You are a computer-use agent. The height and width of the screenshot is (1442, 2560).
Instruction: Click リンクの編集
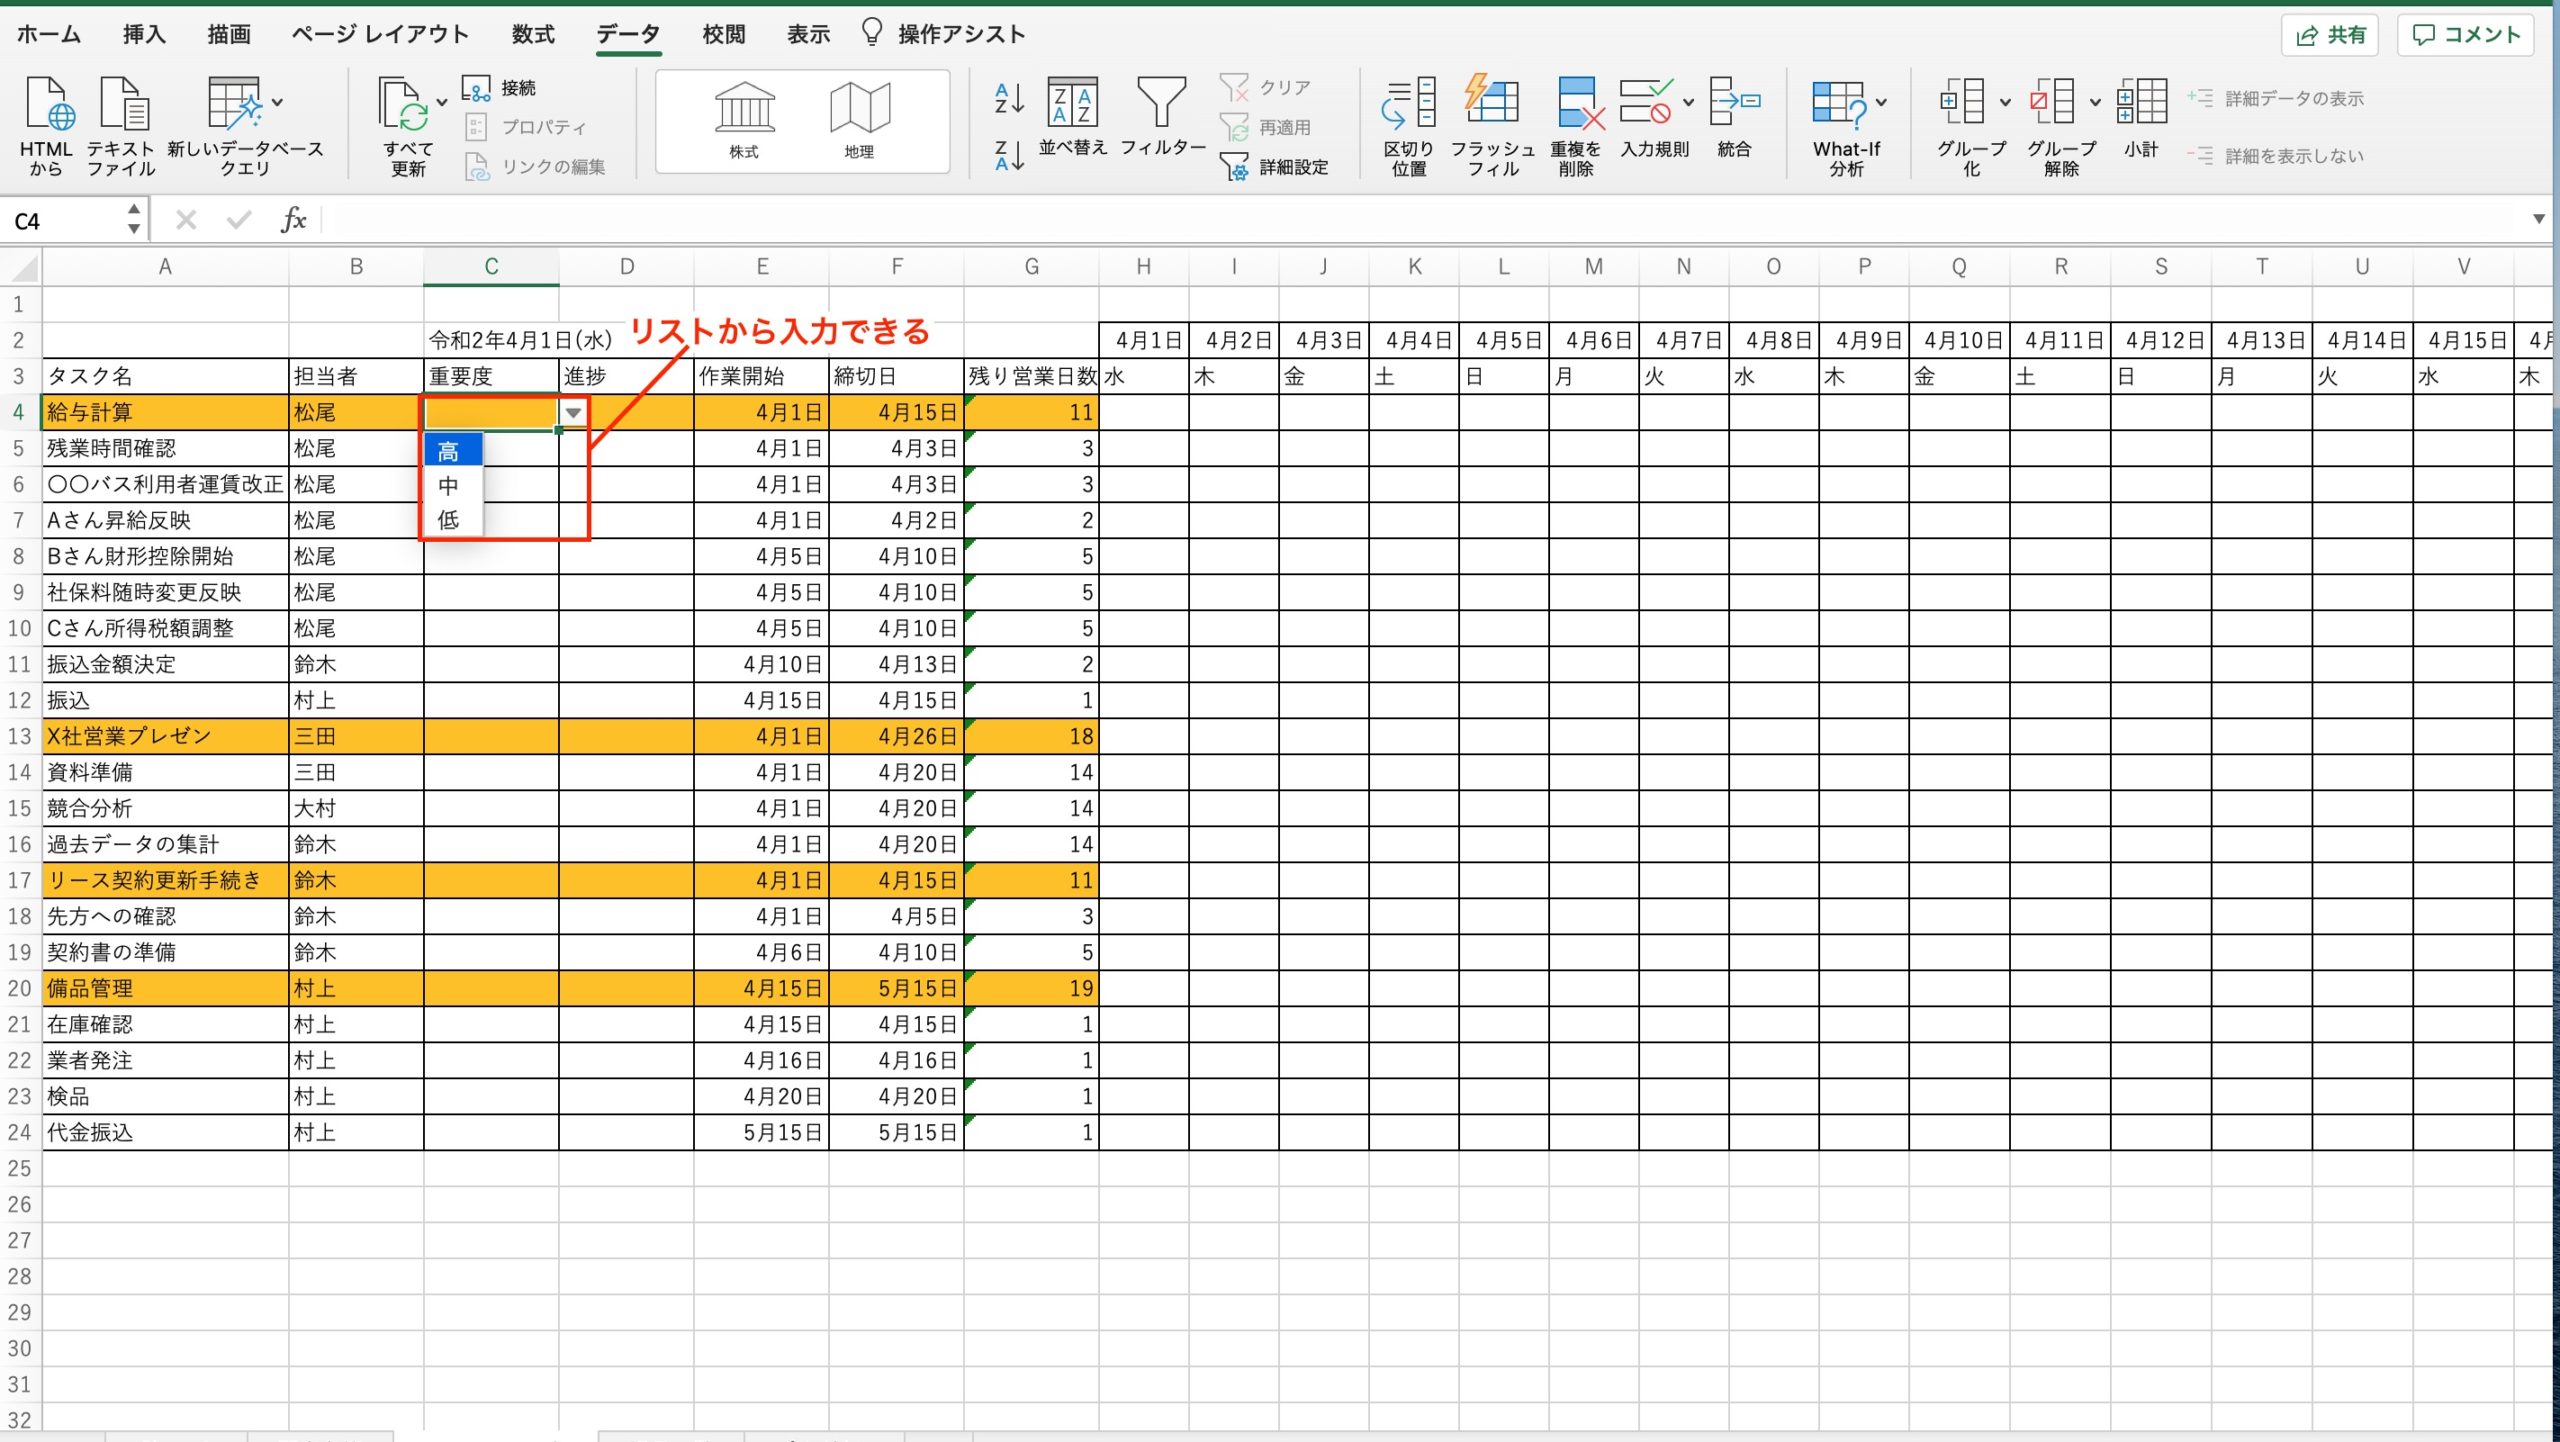click(534, 167)
